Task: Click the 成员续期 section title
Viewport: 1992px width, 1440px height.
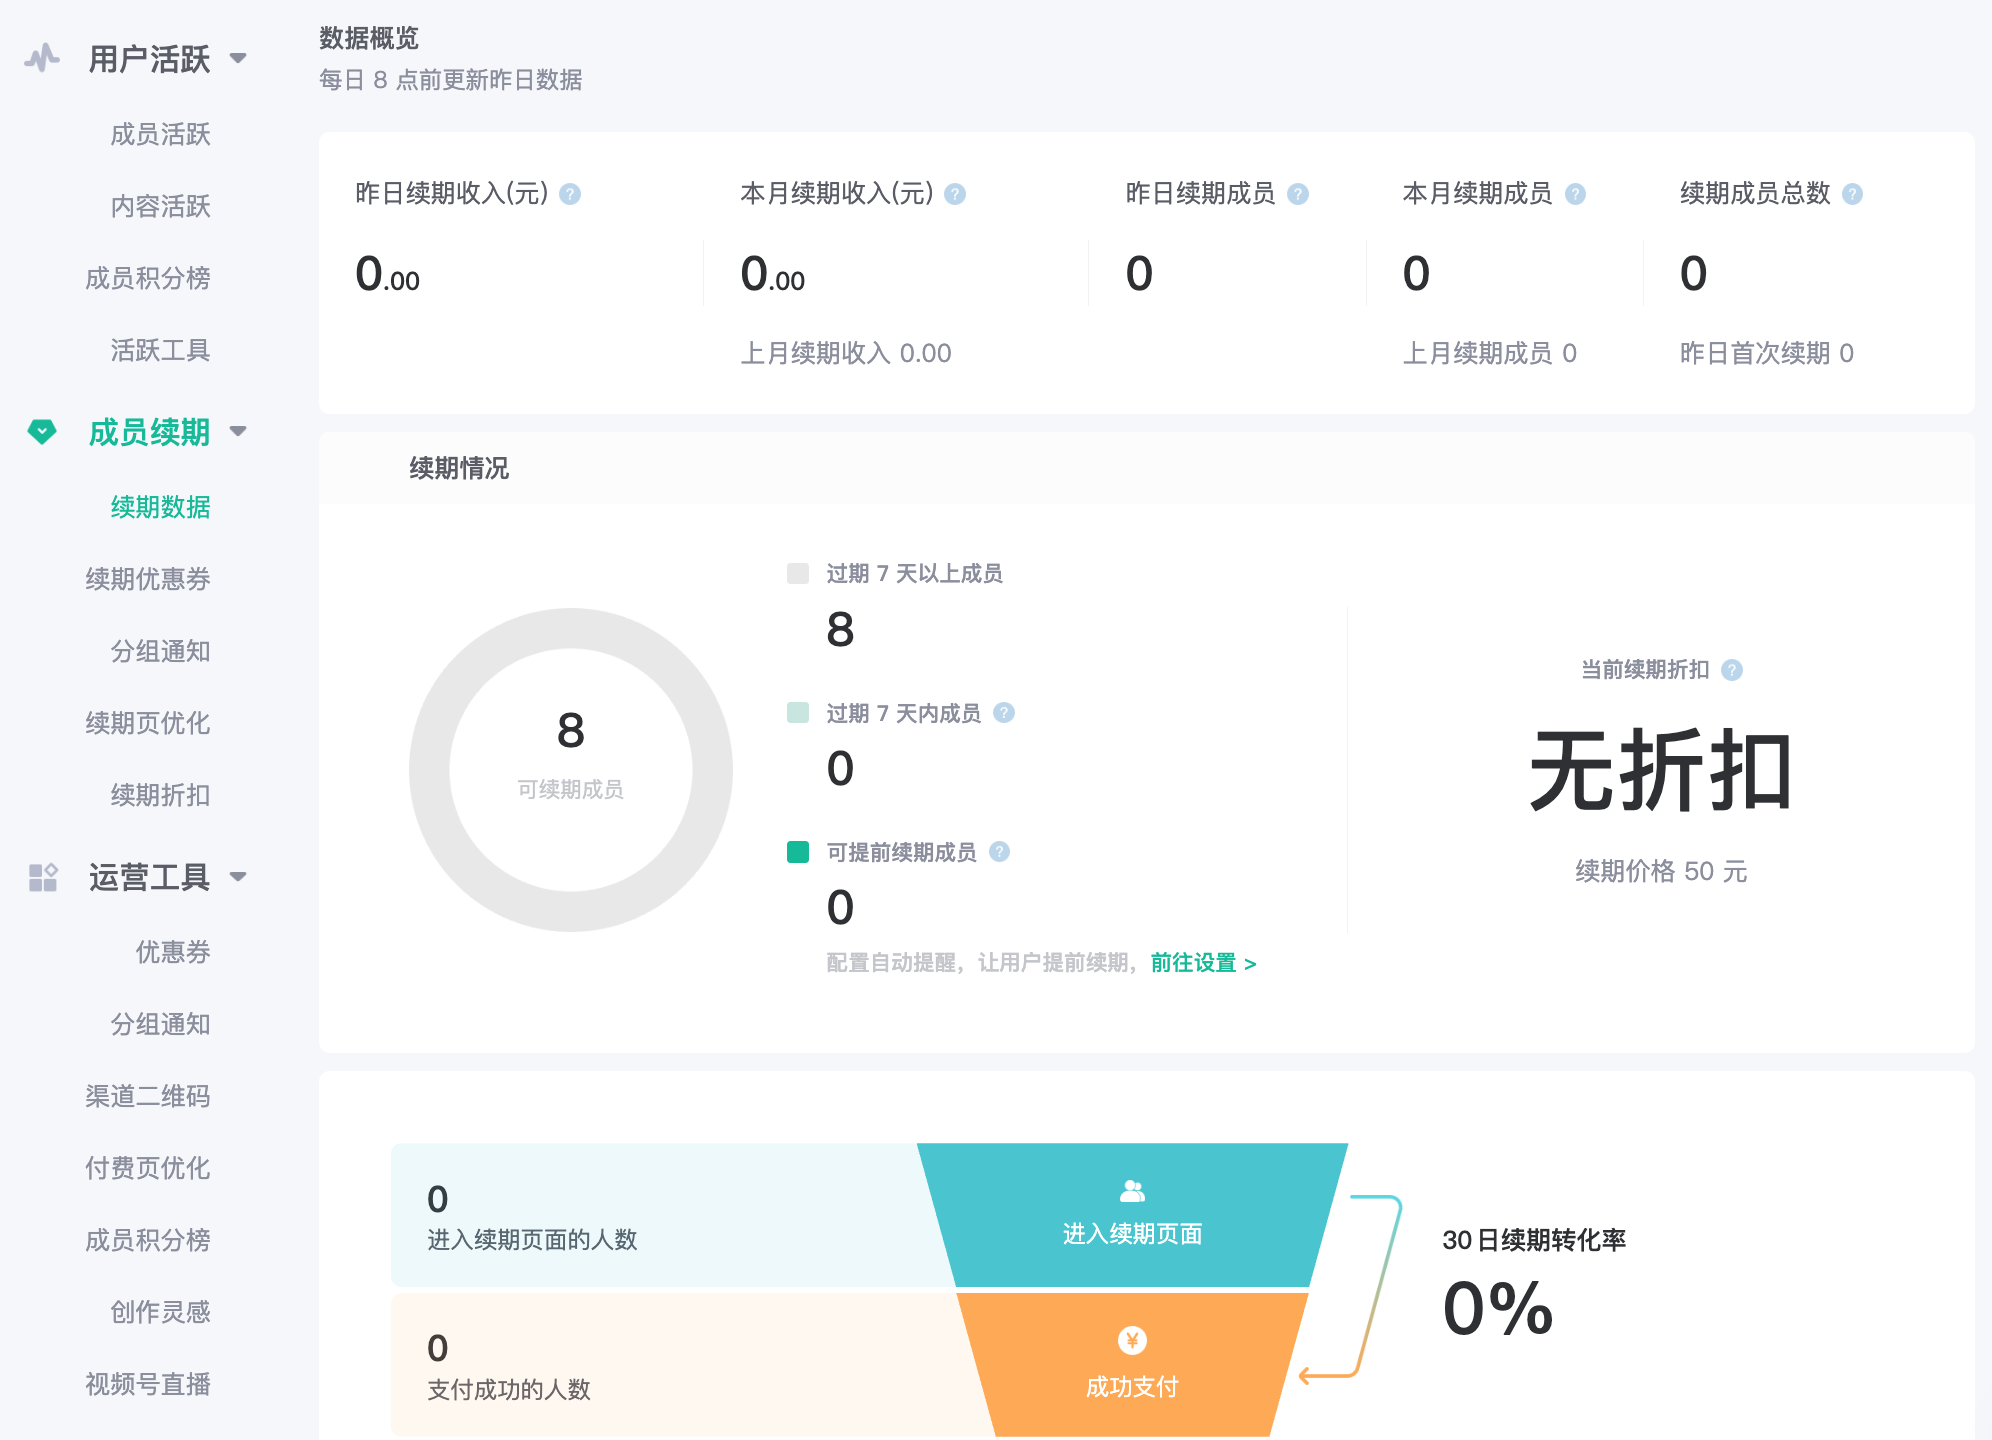Action: [x=149, y=432]
